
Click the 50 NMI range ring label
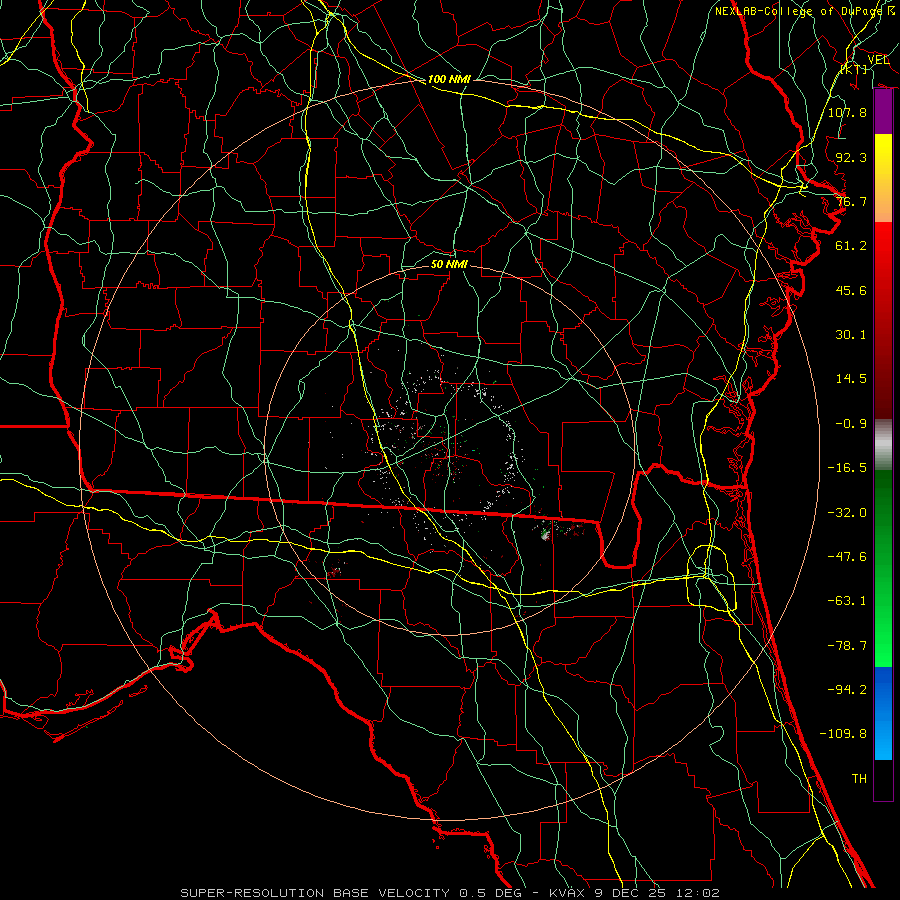pos(449,264)
